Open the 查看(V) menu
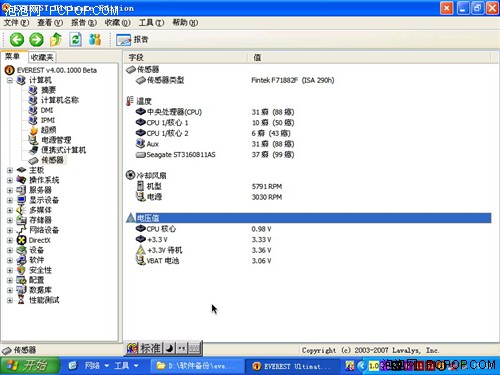 coord(50,23)
